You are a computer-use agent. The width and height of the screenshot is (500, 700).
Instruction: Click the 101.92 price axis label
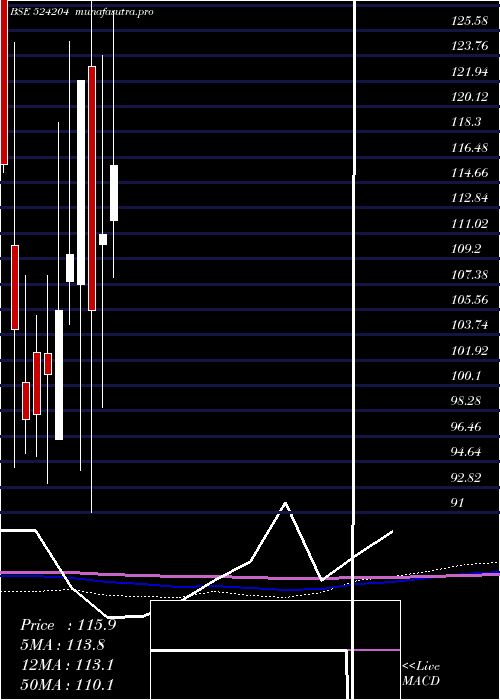pyautogui.click(x=469, y=350)
